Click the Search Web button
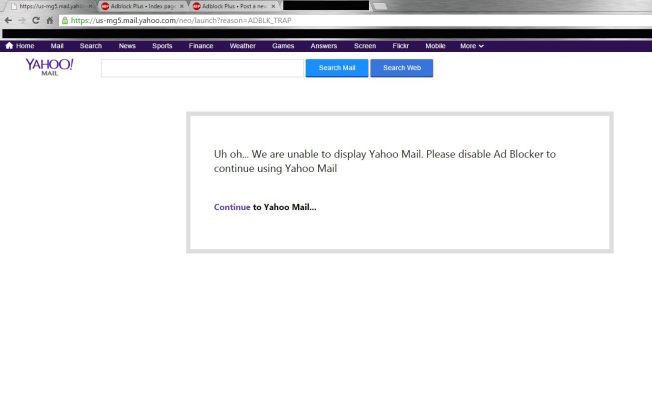This screenshot has height=393, width=652. 402,68
